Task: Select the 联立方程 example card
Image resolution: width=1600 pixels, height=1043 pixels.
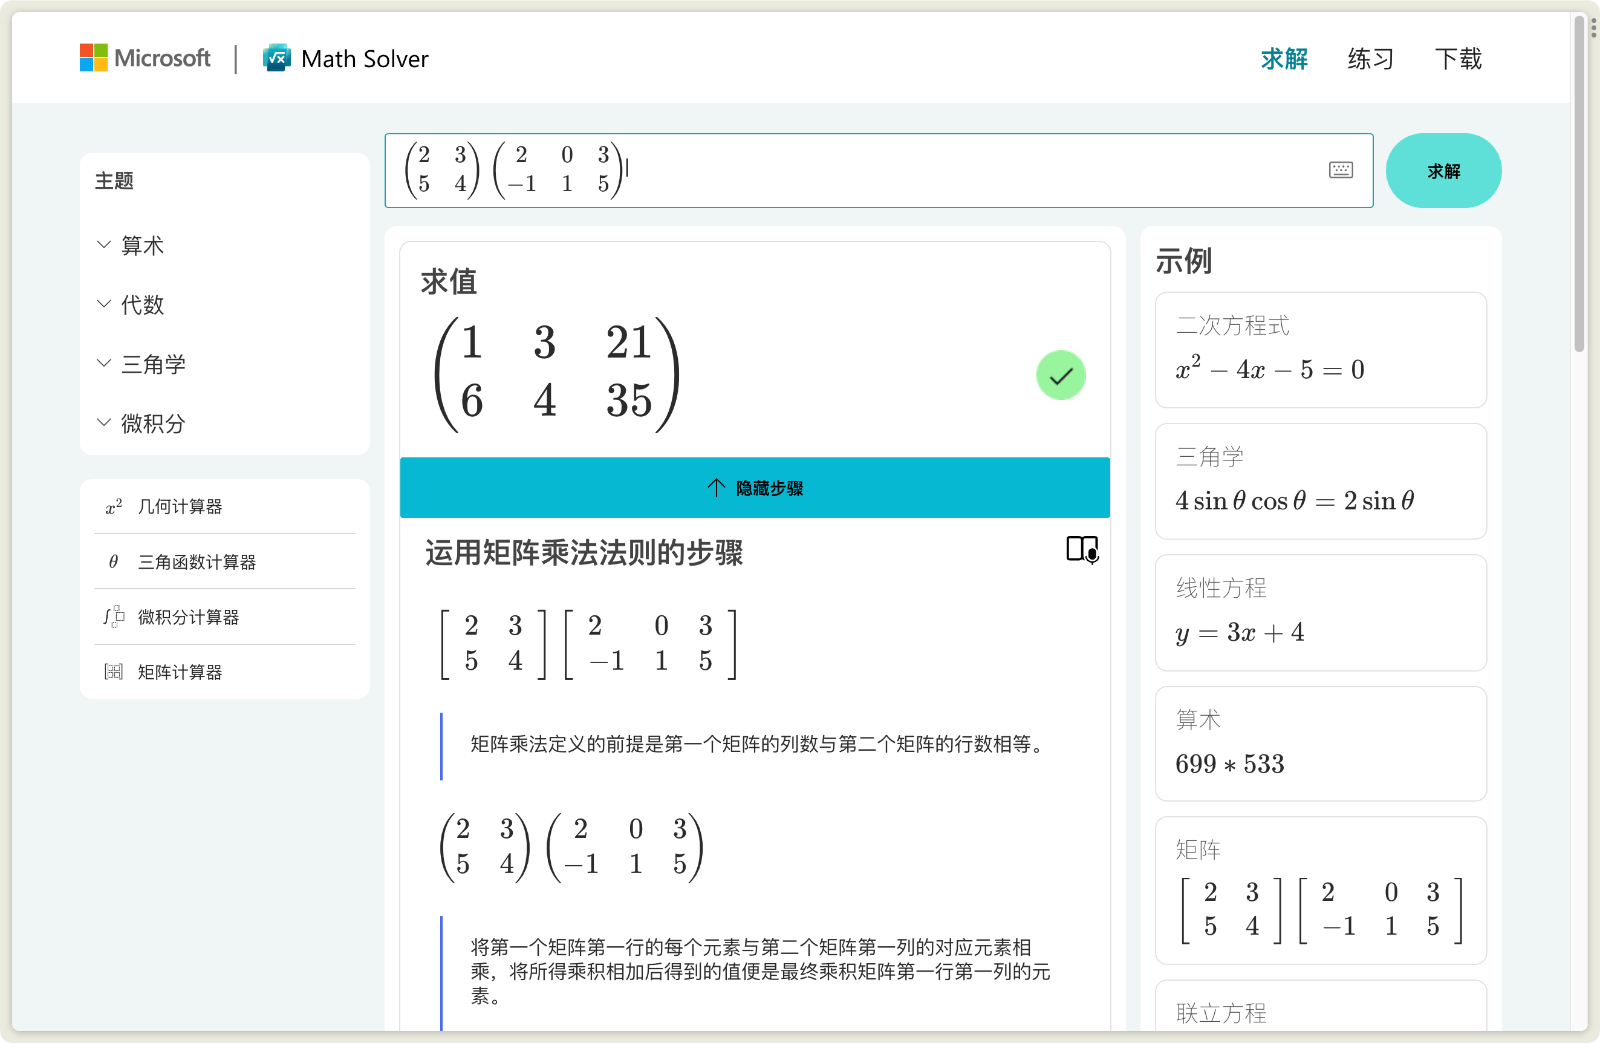Action: tap(1321, 1006)
